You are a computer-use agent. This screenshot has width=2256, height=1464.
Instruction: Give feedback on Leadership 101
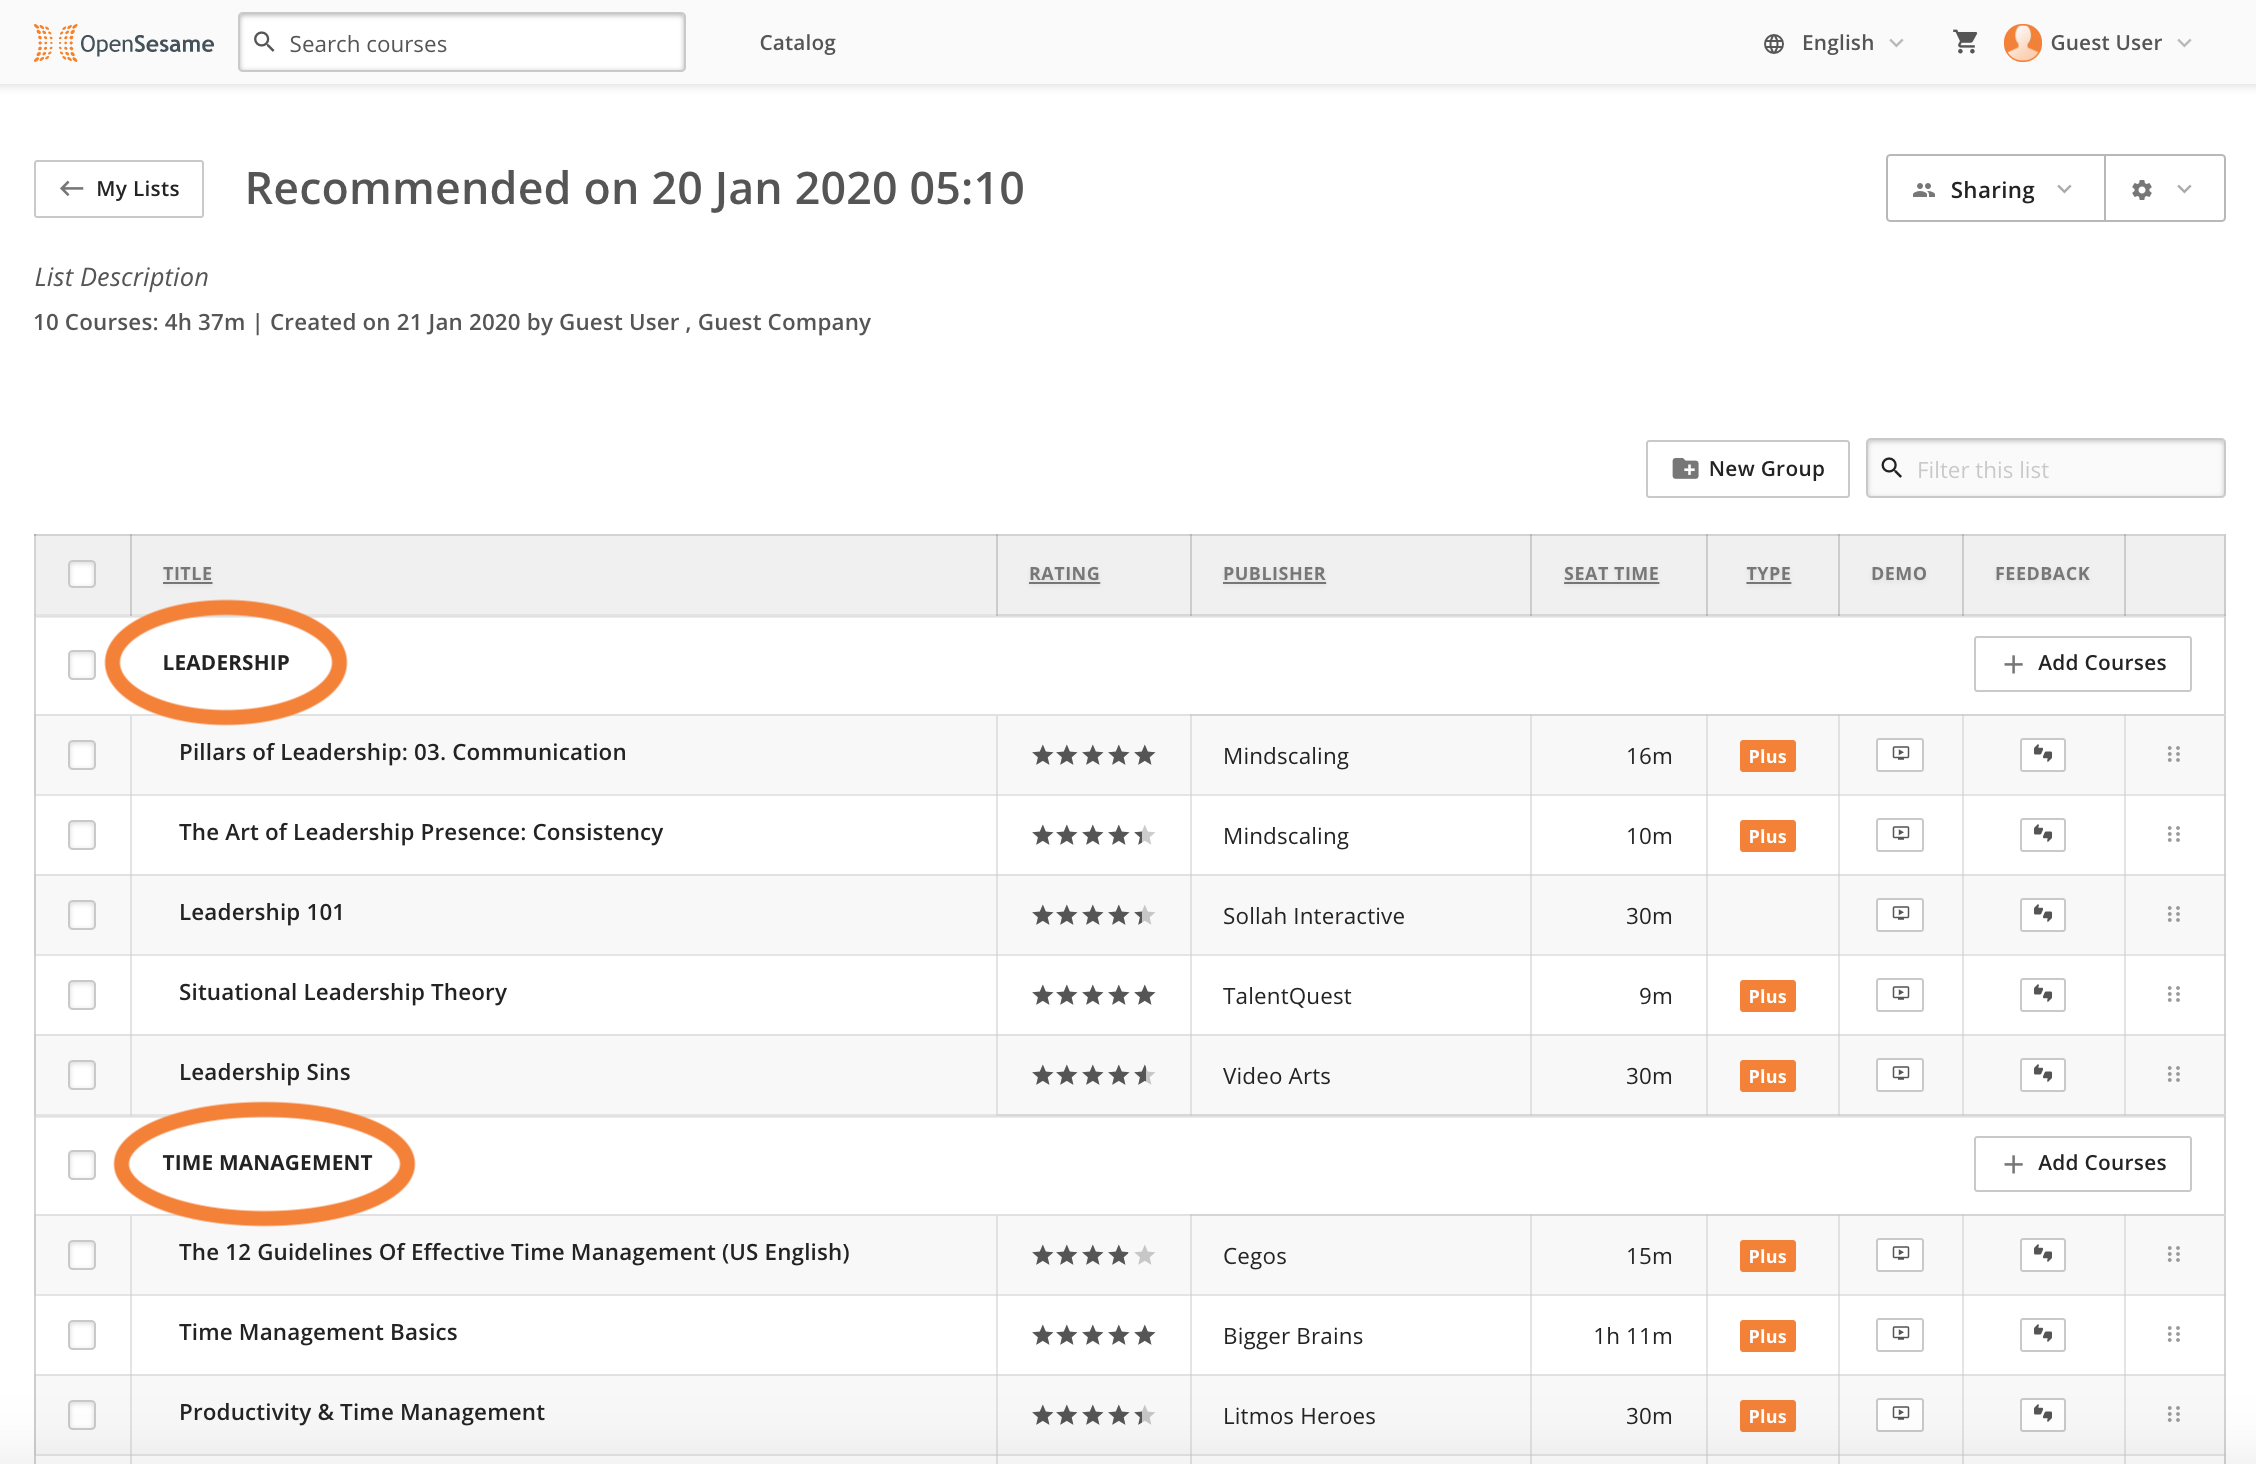pyautogui.click(x=2042, y=914)
